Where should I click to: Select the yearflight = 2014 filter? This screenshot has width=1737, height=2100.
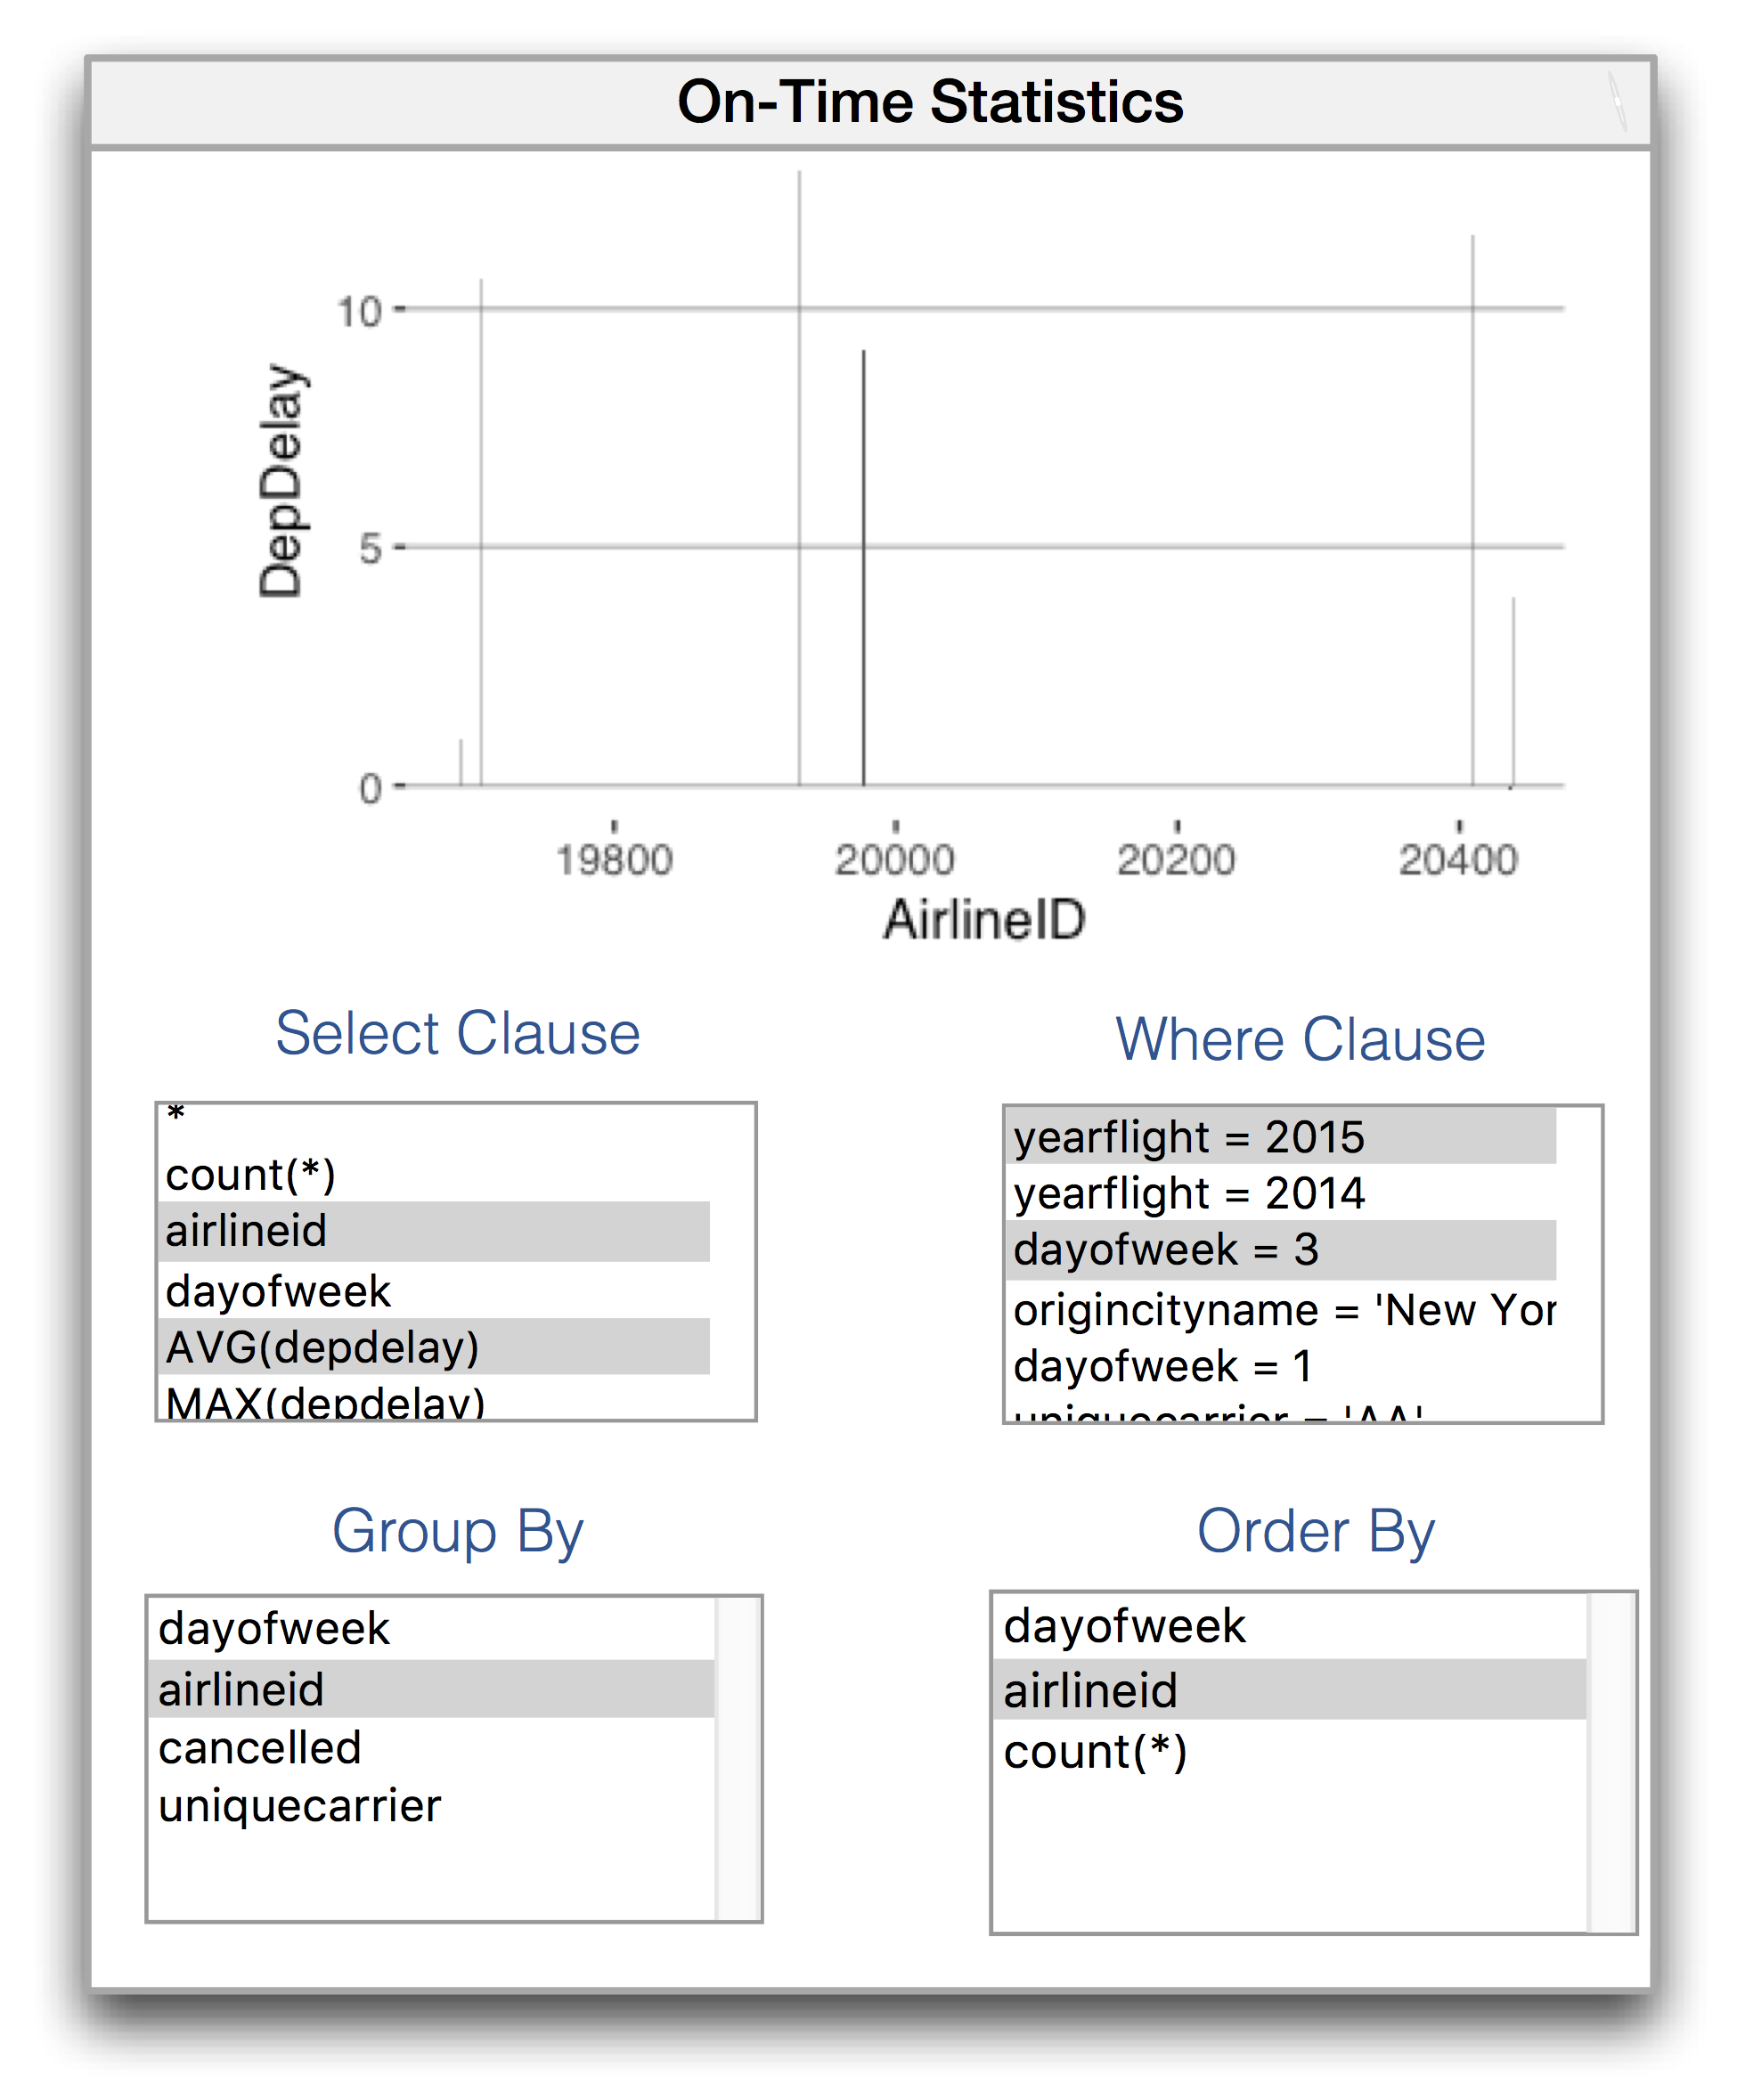pos(1188,1193)
